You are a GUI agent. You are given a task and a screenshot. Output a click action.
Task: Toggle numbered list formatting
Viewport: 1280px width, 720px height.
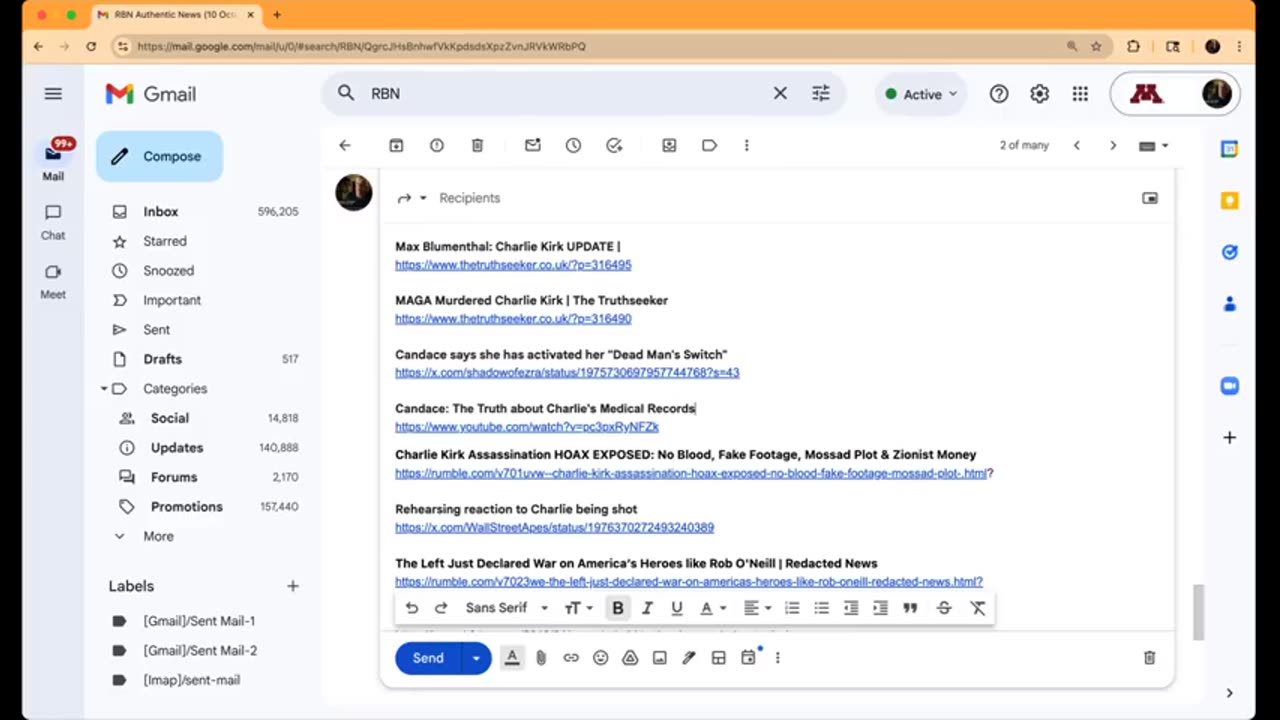pos(792,608)
